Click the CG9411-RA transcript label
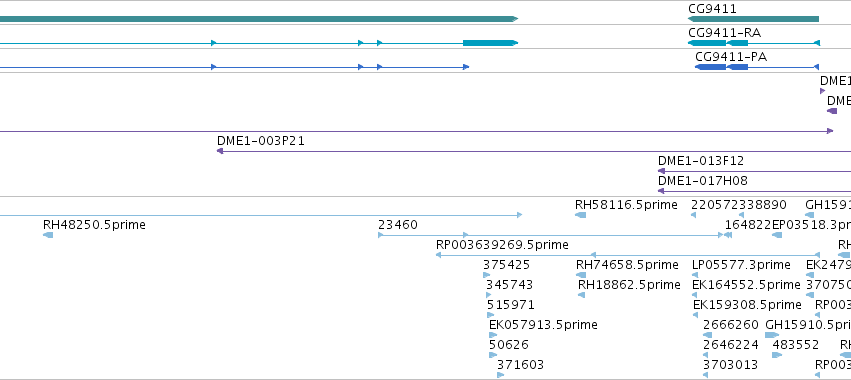This screenshot has height=380, width=851. (x=725, y=33)
